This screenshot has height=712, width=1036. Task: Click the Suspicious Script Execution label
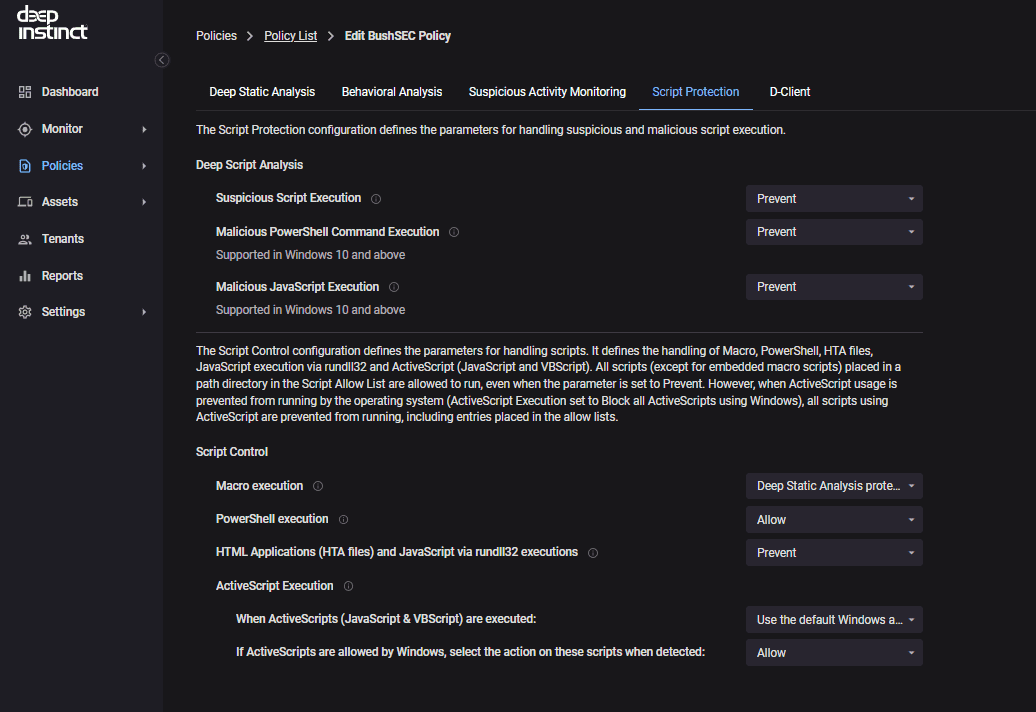pos(289,198)
